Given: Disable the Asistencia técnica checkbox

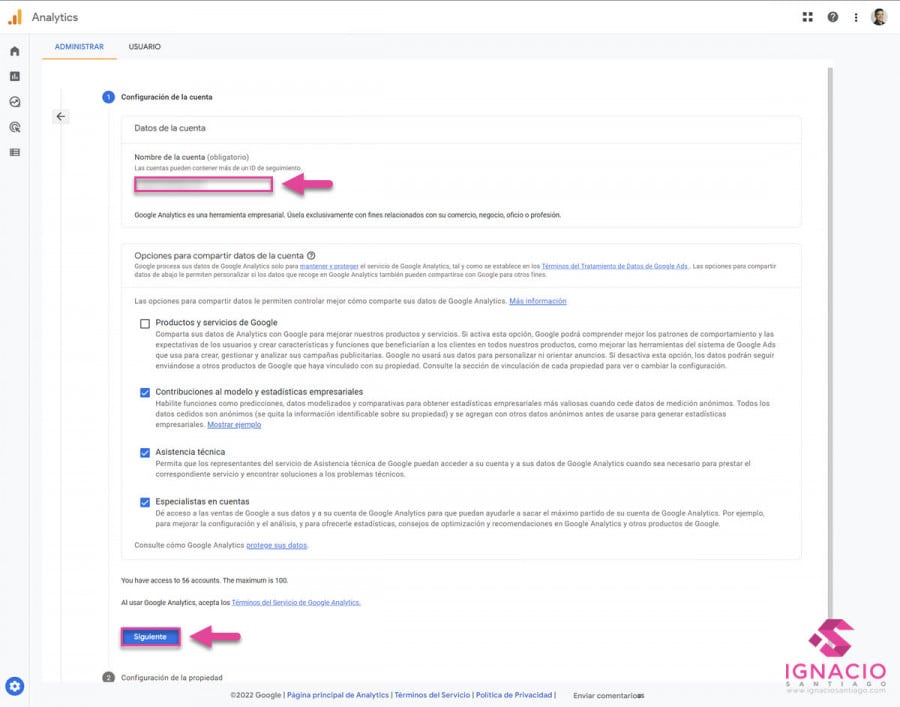Looking at the screenshot, I should pos(144,451).
